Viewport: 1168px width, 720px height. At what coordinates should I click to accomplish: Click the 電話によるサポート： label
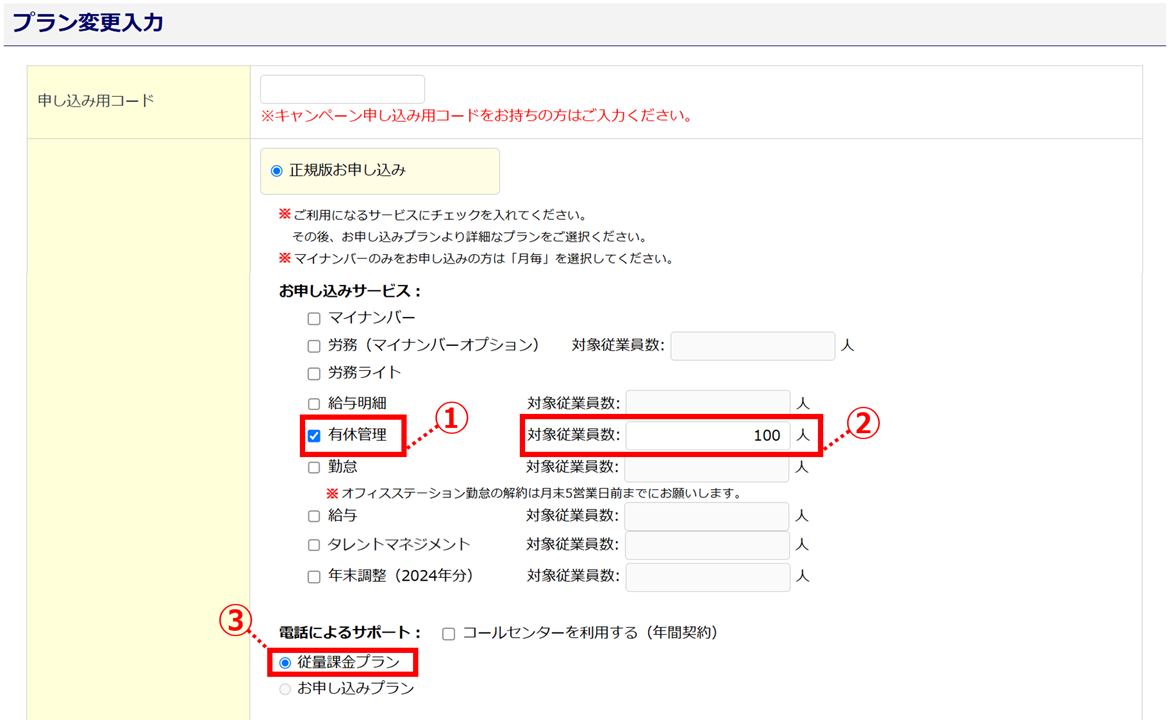350,633
